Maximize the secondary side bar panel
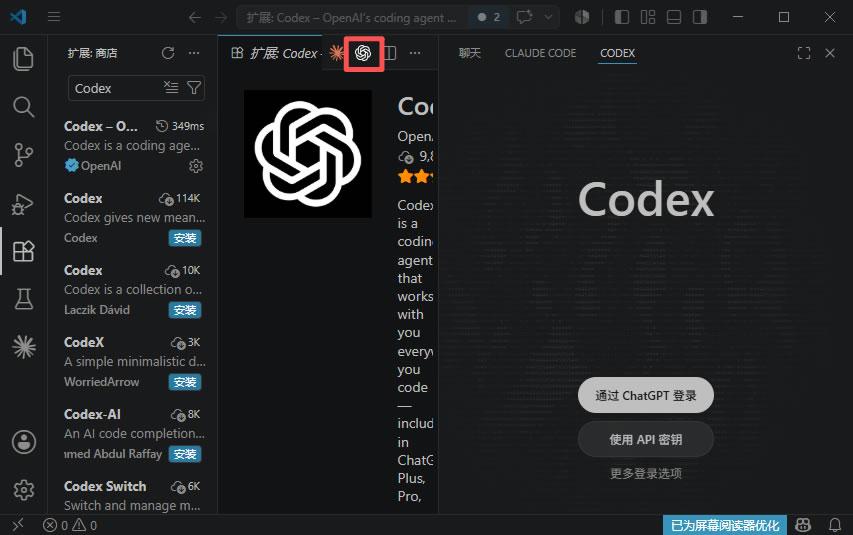 (804, 53)
